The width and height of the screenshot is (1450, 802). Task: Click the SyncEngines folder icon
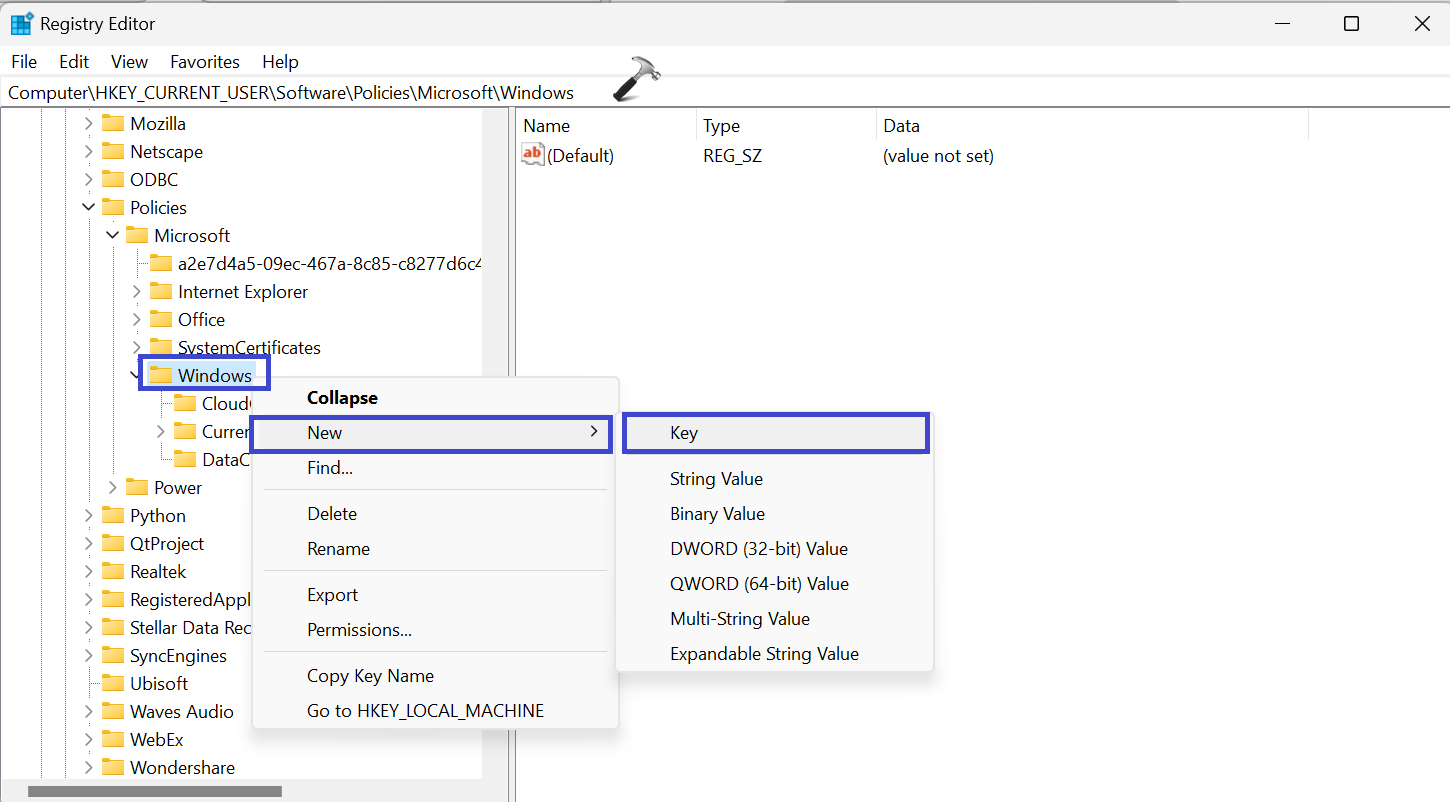pos(113,656)
